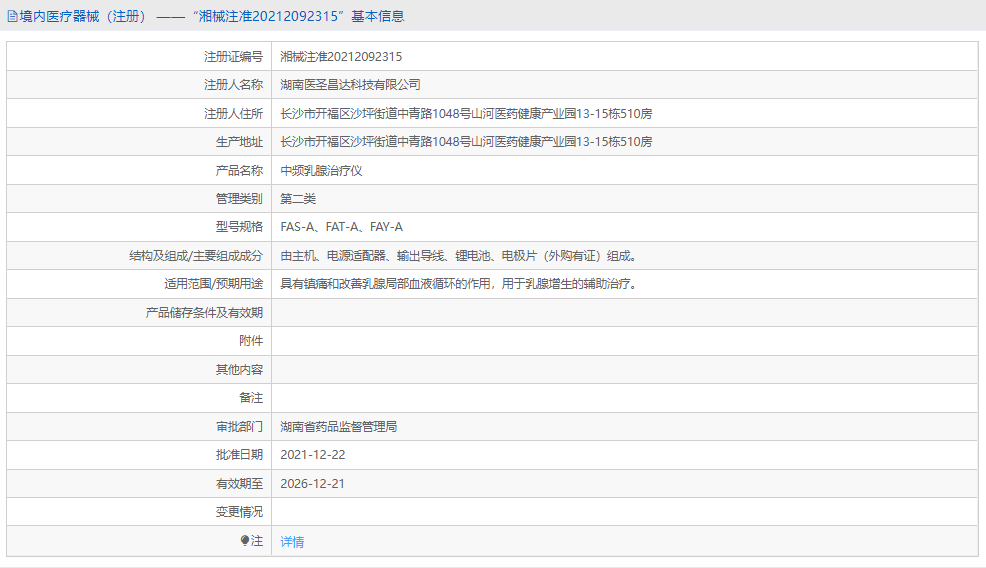Screen dimensions: 986x568
Task: Click the composition text starting 由主机、电源适配器
Action: (460, 256)
